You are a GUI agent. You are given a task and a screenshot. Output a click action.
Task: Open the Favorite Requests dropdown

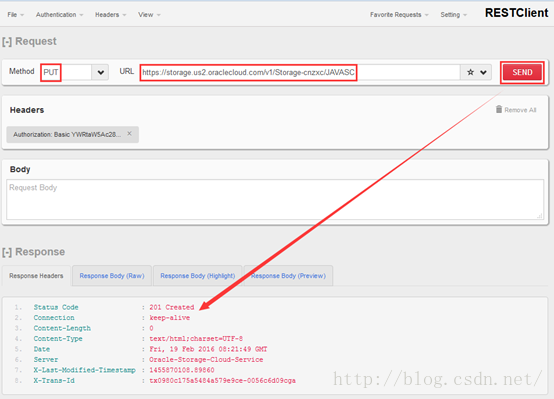coord(399,15)
